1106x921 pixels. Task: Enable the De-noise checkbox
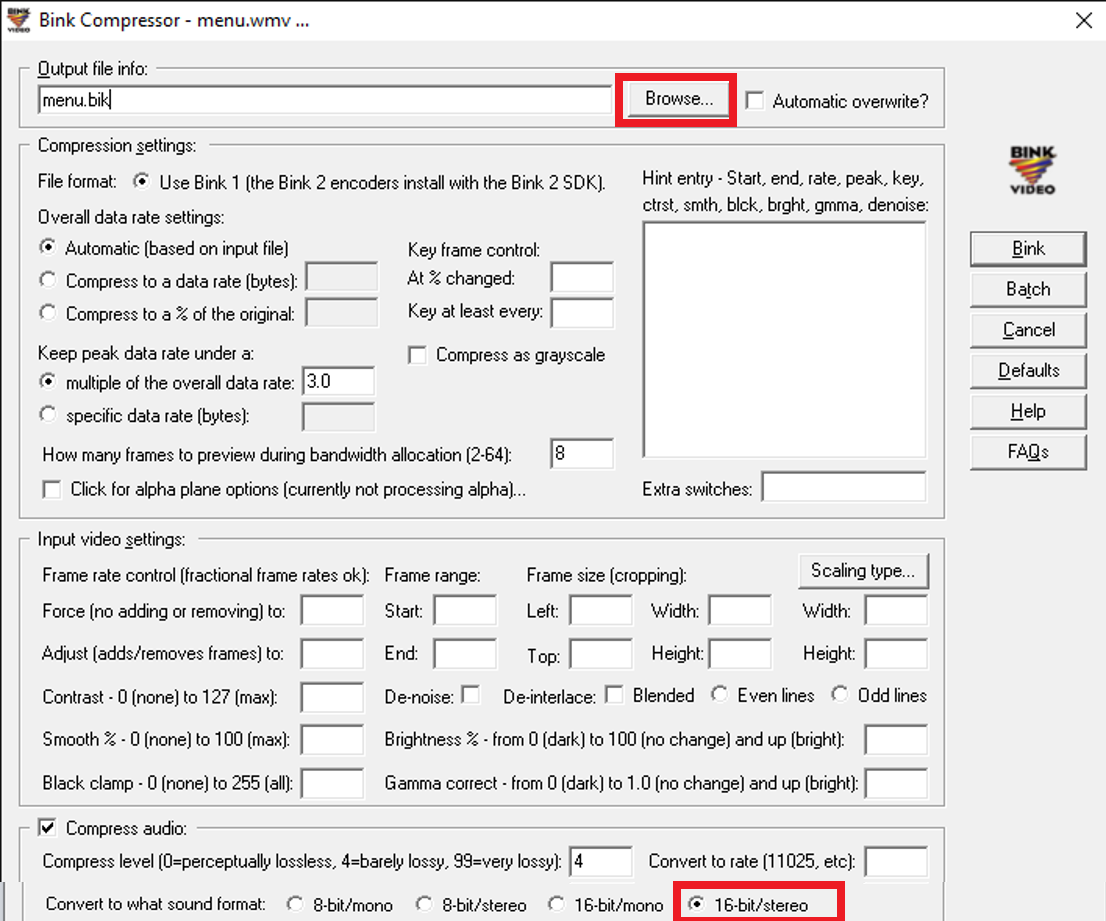click(470, 695)
